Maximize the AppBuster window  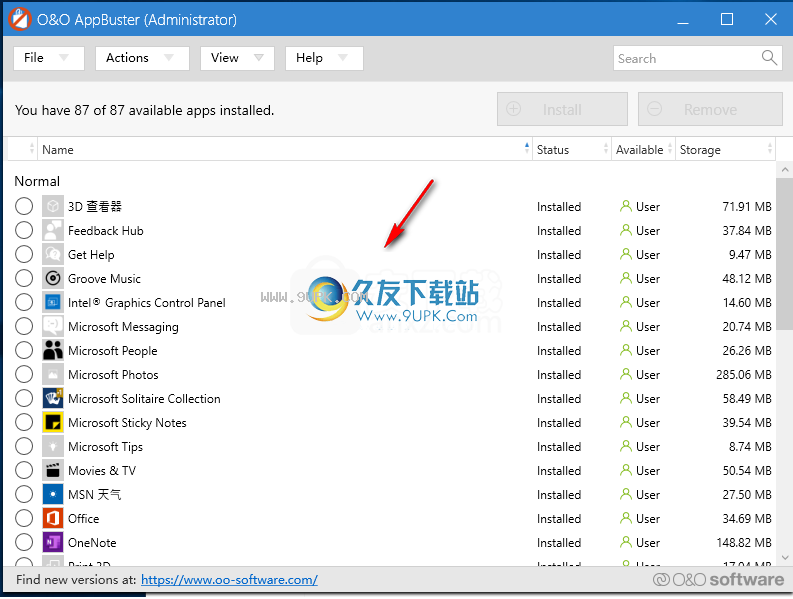[727, 19]
